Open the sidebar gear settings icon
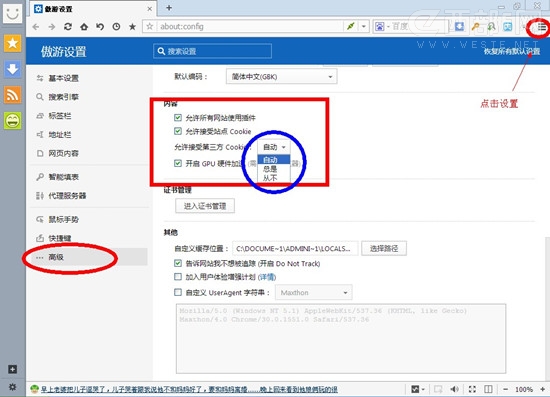The image size is (550, 397). point(12,387)
